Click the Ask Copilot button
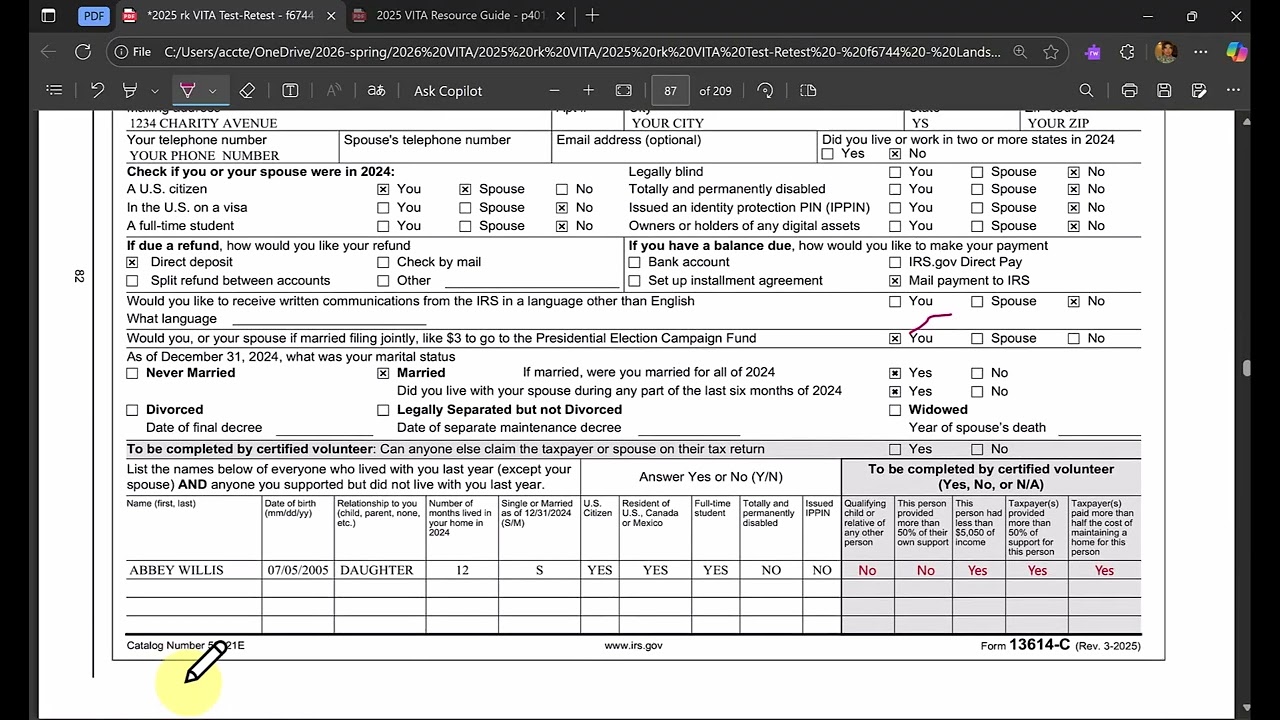The height and width of the screenshot is (720, 1280). click(448, 91)
